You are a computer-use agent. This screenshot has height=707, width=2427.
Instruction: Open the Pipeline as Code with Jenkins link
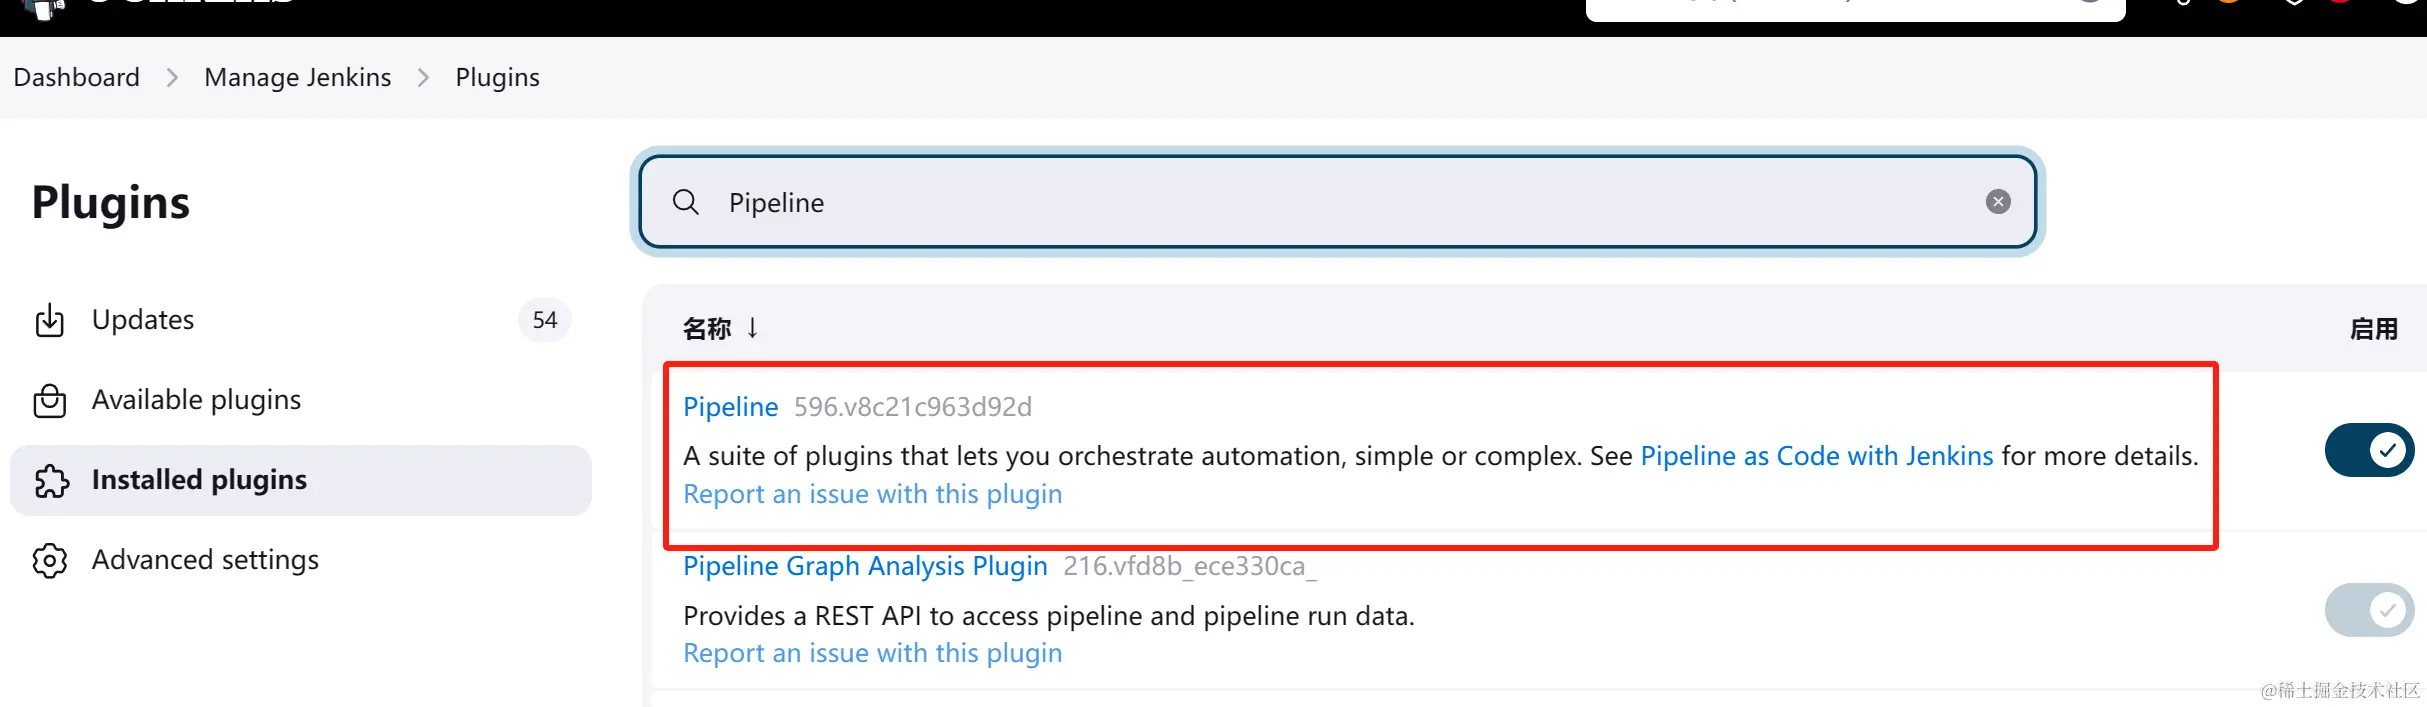point(1816,456)
